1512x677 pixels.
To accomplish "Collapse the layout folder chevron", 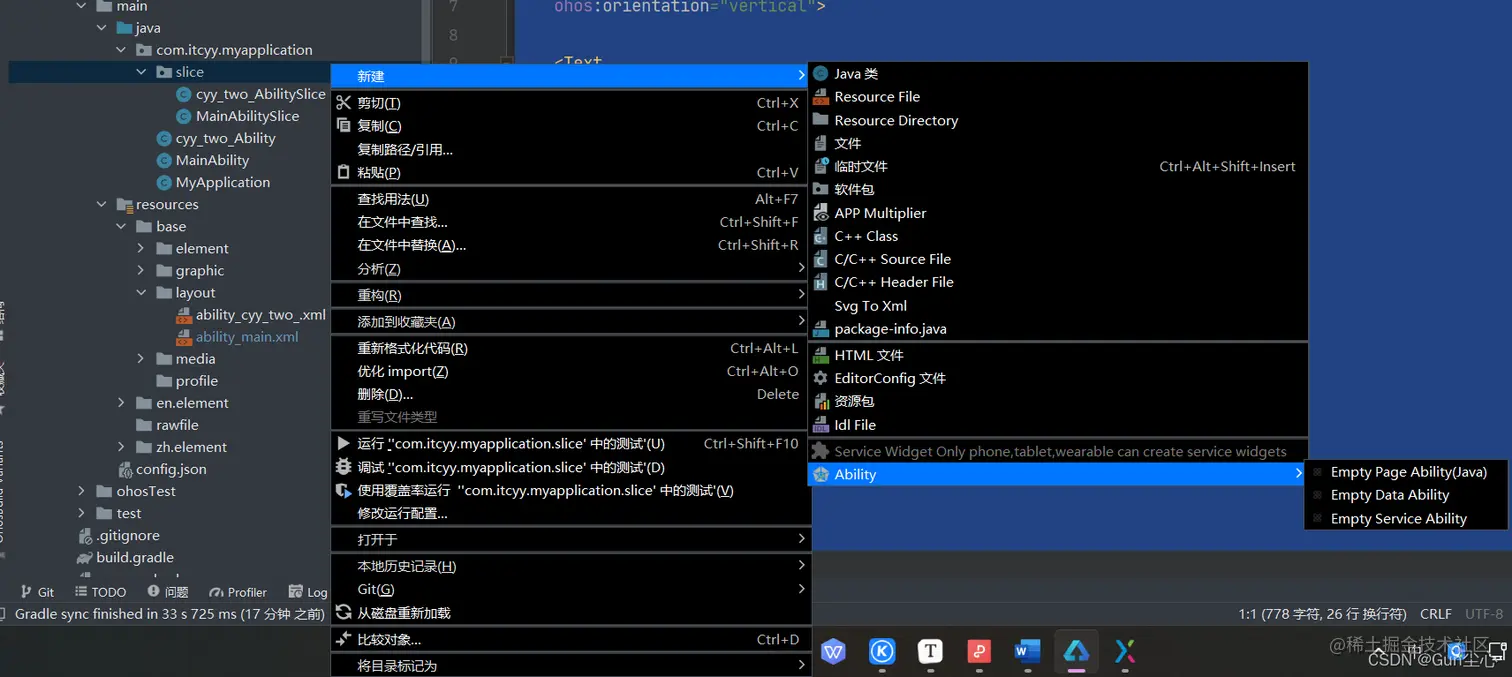I will tap(141, 293).
